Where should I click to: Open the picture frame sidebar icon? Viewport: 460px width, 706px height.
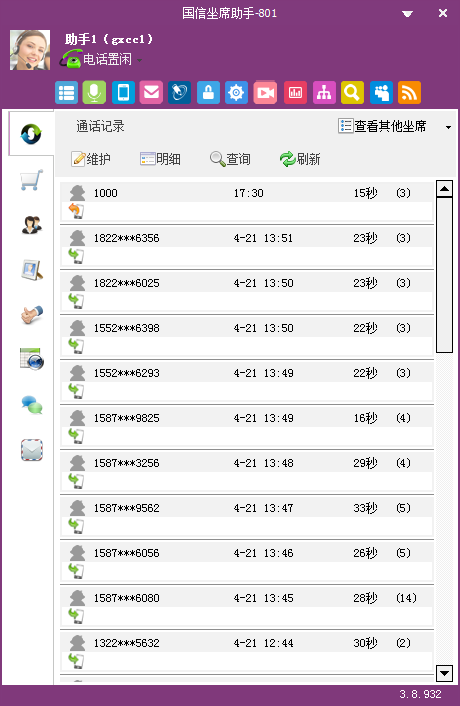32,270
